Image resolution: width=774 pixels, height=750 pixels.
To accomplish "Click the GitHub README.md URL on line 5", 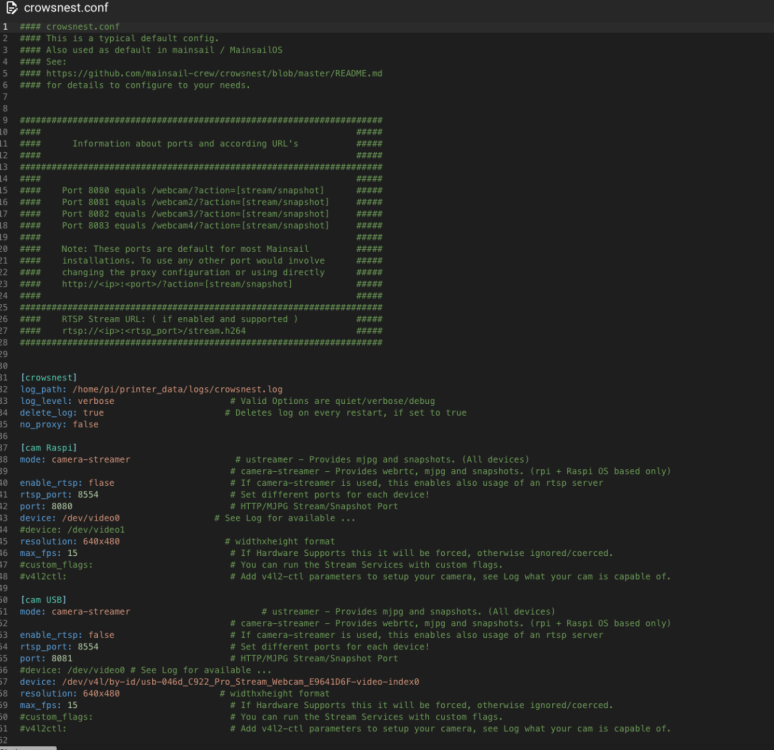I will [214, 74].
